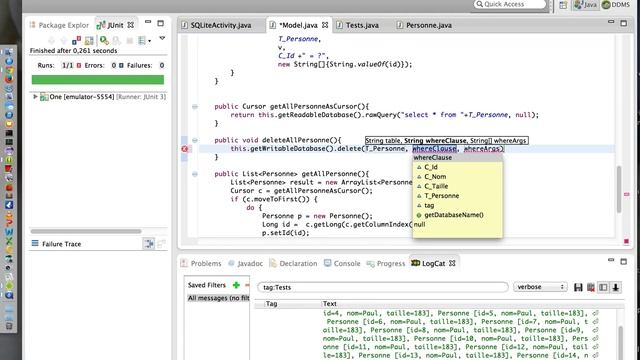Click the editor vertical scrollbar thumb

[x=619, y=189]
